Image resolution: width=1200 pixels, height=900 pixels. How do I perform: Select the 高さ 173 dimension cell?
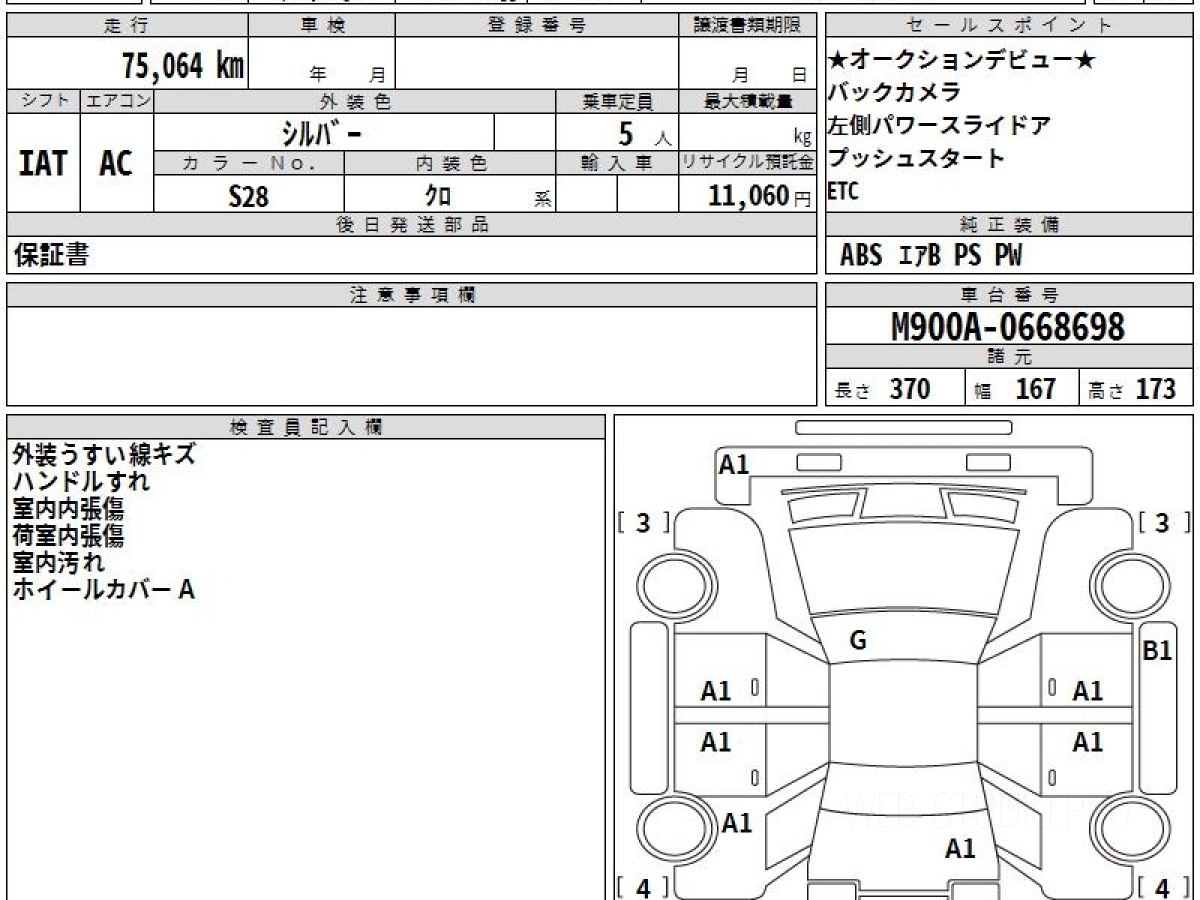click(1137, 388)
